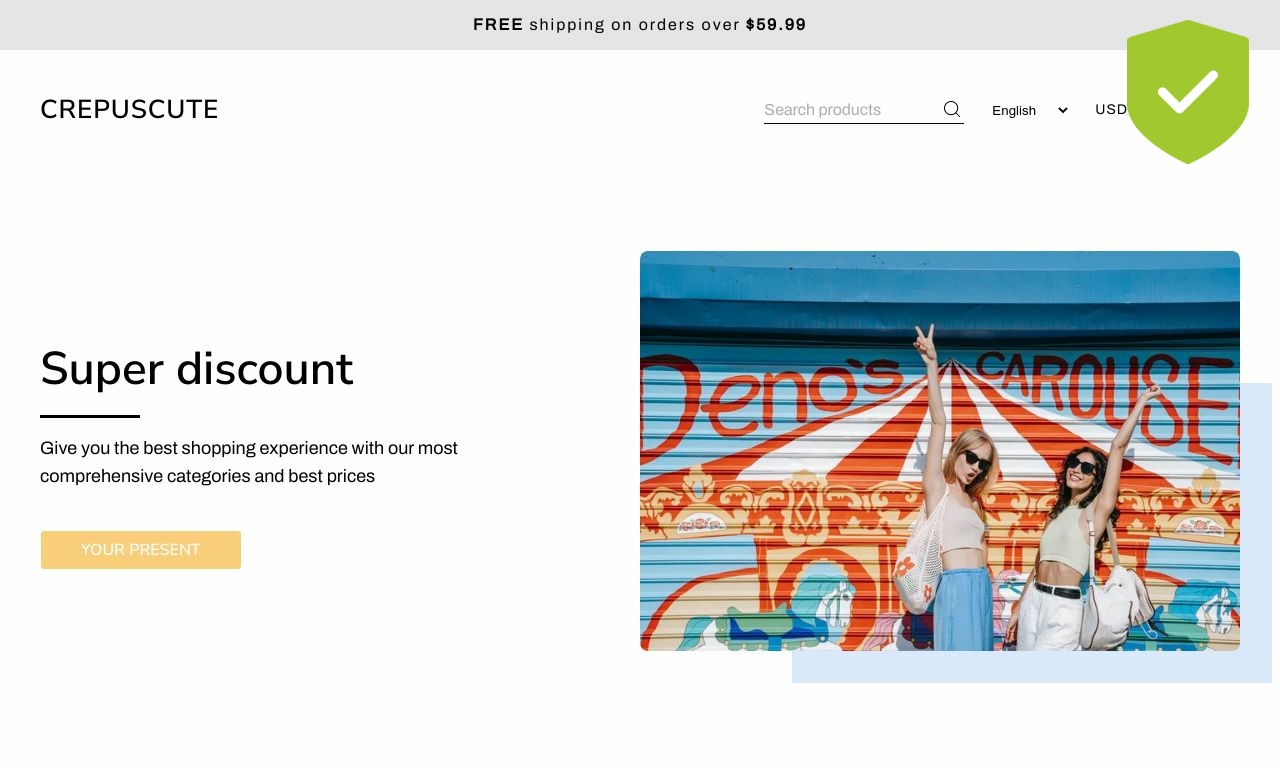Image resolution: width=1280 pixels, height=768 pixels.
Task: Click the dark-haired woman with white bag
Action: pyautogui.click(x=1085, y=520)
